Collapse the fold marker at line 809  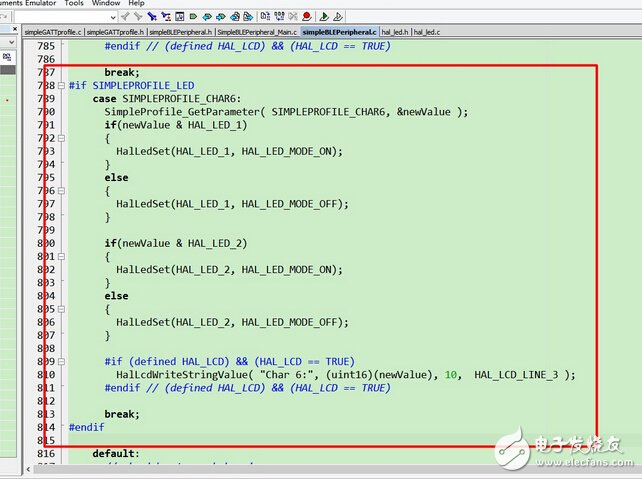click(62, 361)
